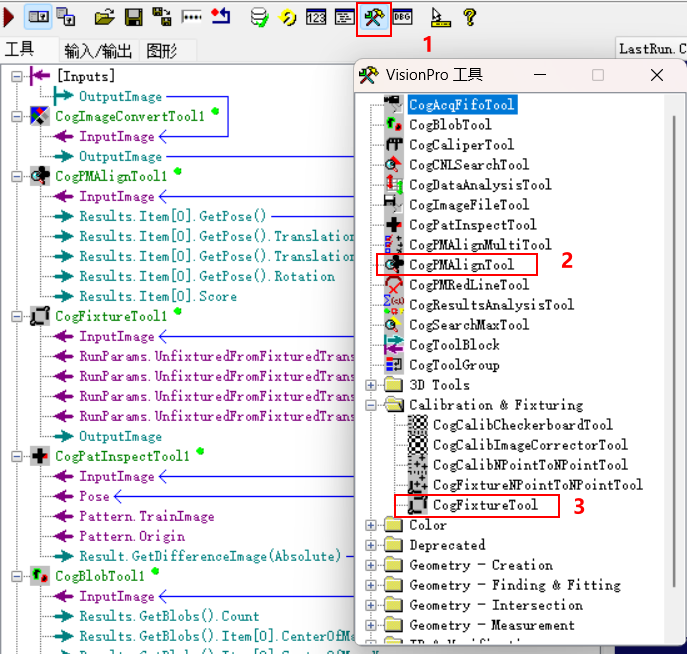Viewport: 687px width, 654px height.
Task: Select CogPMAlignMultiTool entry
Action: tap(480, 245)
